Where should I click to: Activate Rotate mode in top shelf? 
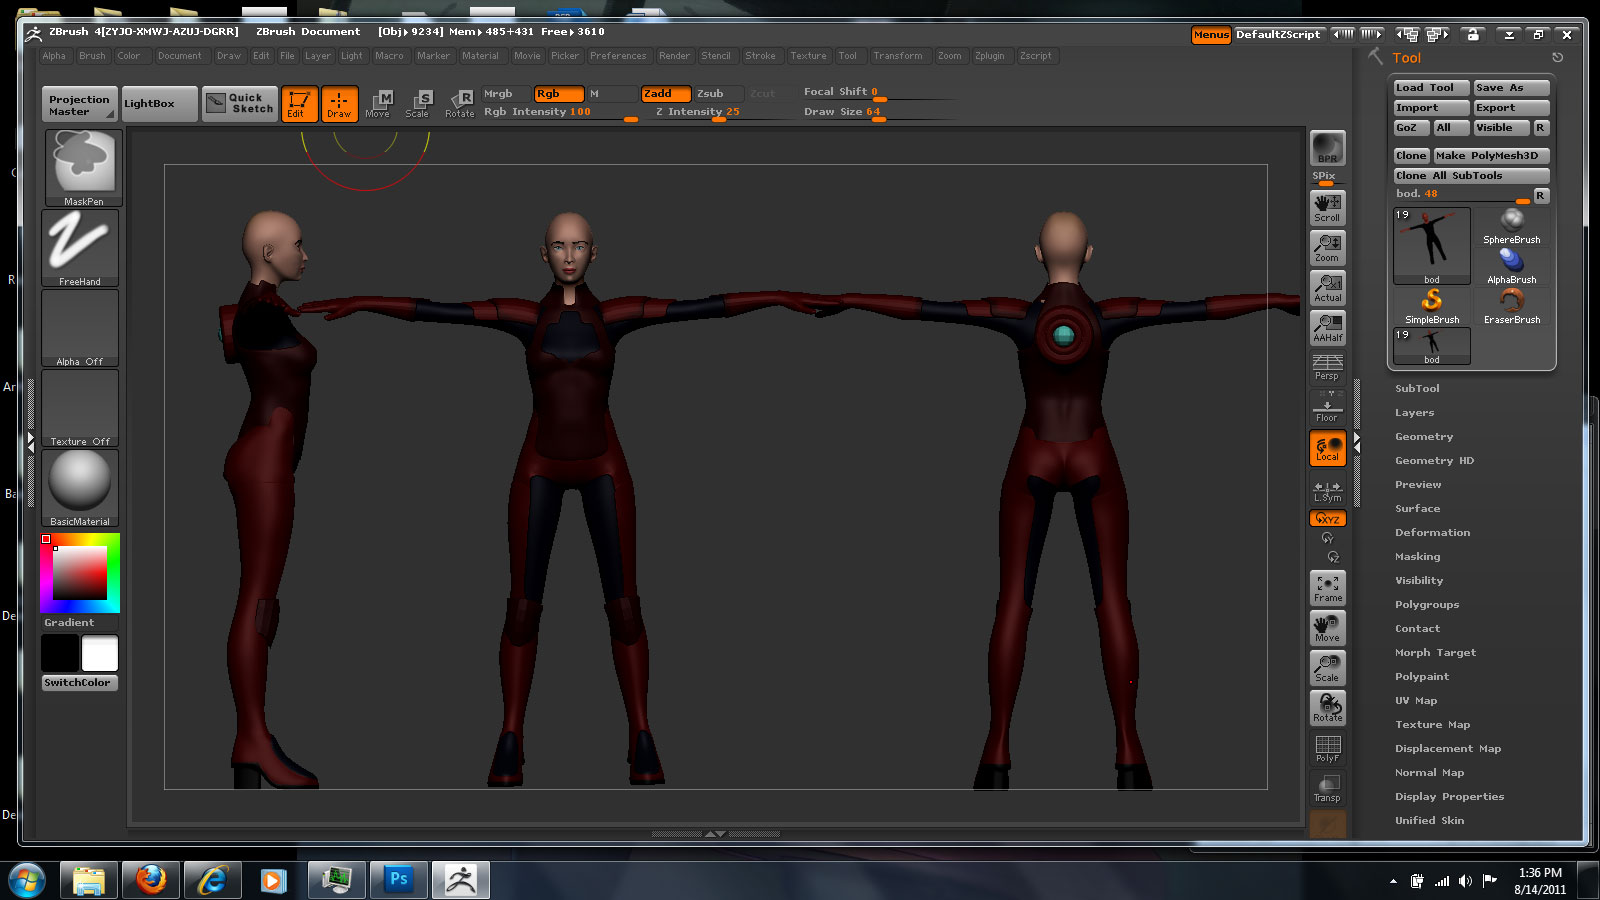pyautogui.click(x=460, y=103)
